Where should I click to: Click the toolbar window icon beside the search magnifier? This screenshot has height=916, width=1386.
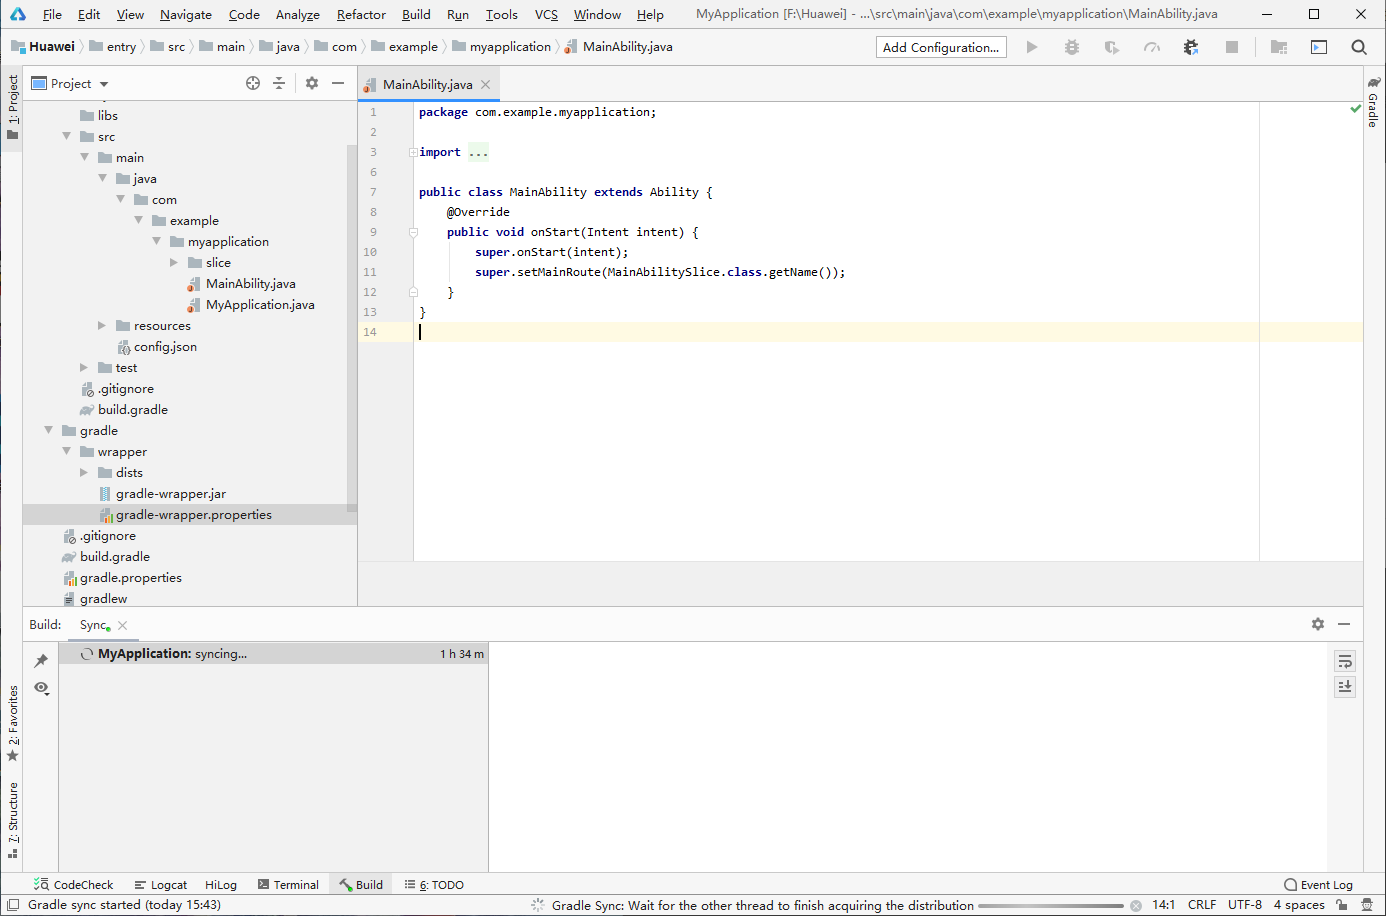pyautogui.click(x=1319, y=47)
